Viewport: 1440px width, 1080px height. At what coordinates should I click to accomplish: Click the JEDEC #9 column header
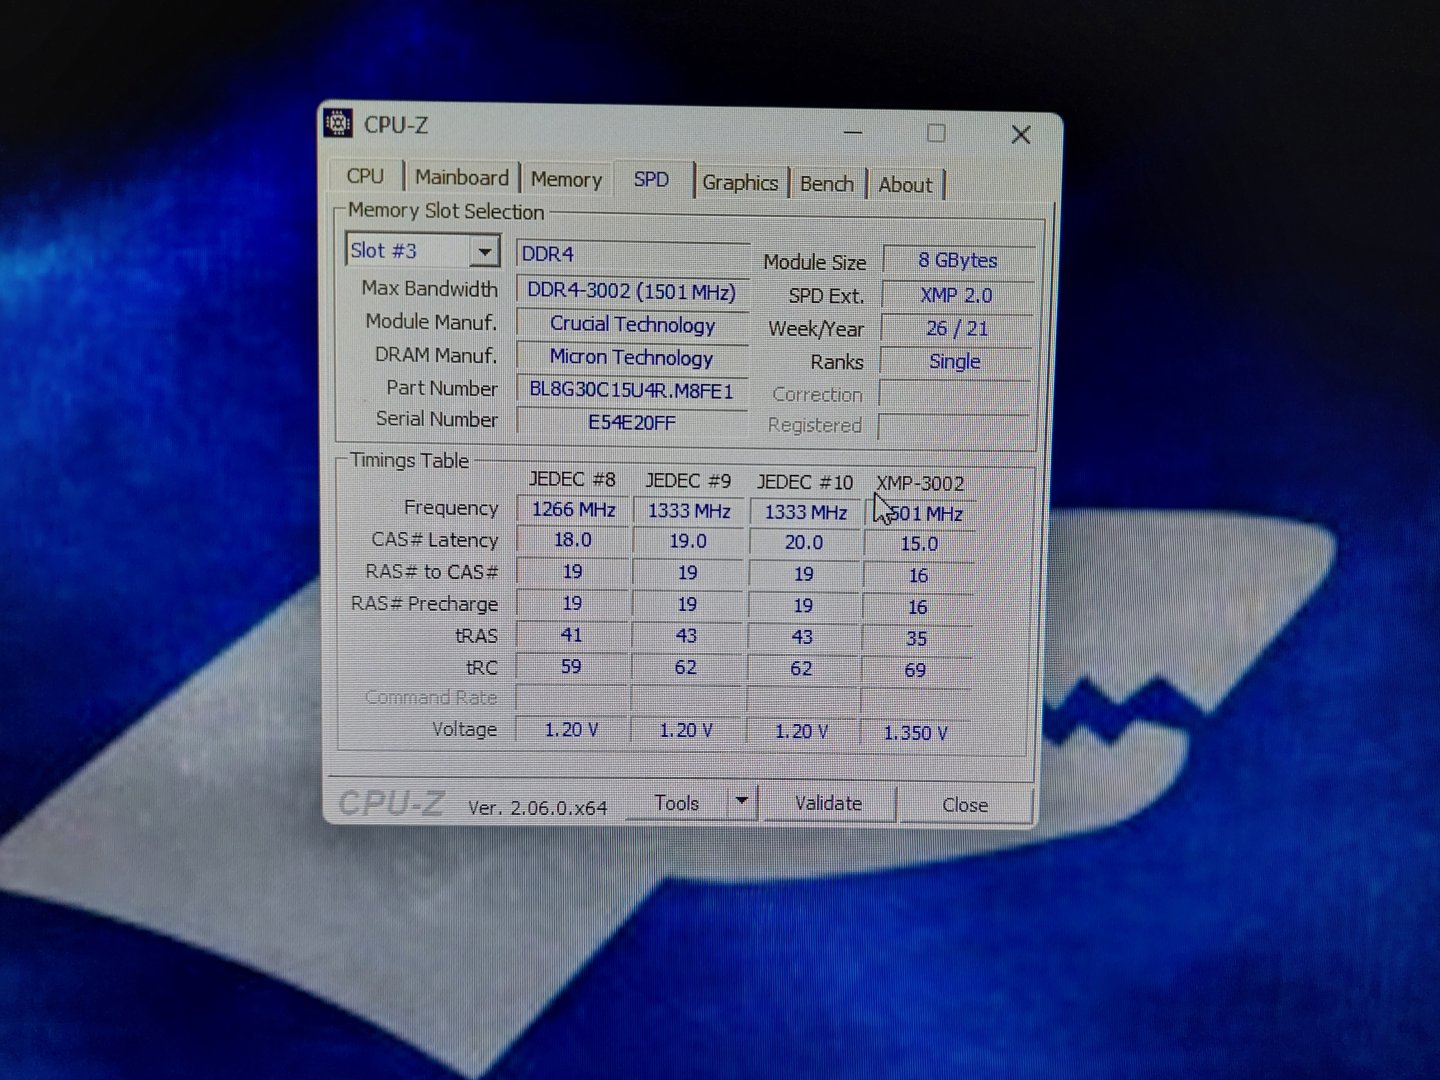point(688,481)
